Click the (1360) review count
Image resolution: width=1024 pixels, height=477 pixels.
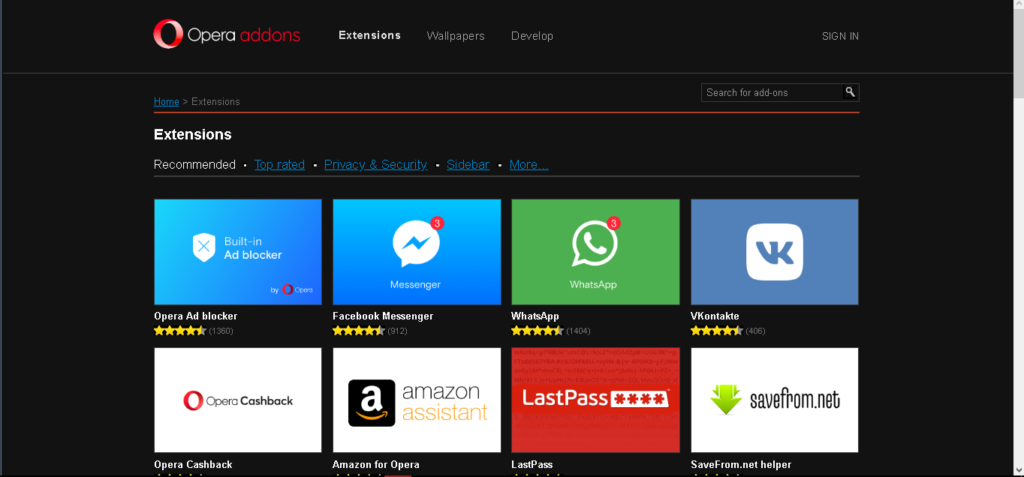pyautogui.click(x=221, y=331)
